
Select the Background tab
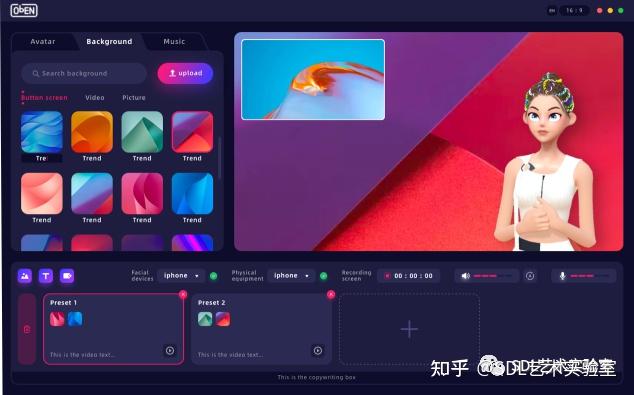point(109,42)
